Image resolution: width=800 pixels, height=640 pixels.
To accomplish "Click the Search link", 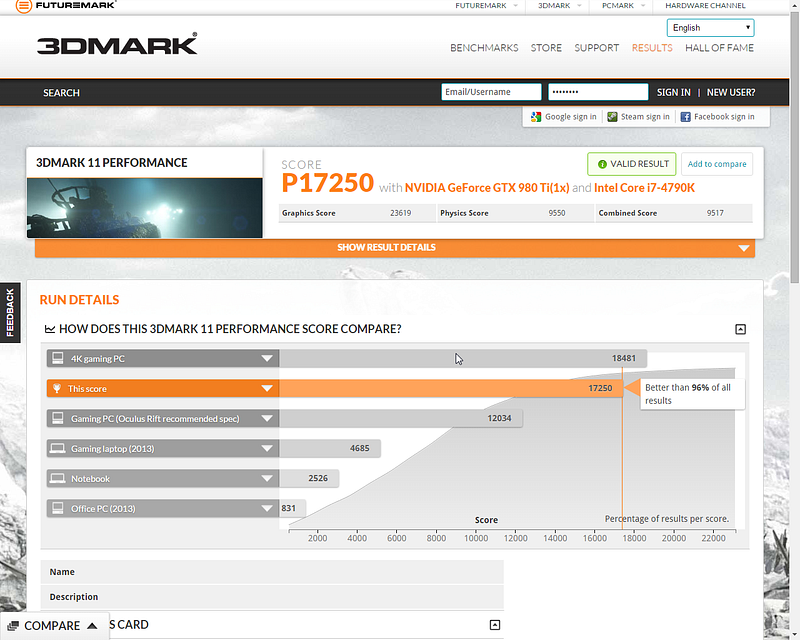I will [x=61, y=93].
